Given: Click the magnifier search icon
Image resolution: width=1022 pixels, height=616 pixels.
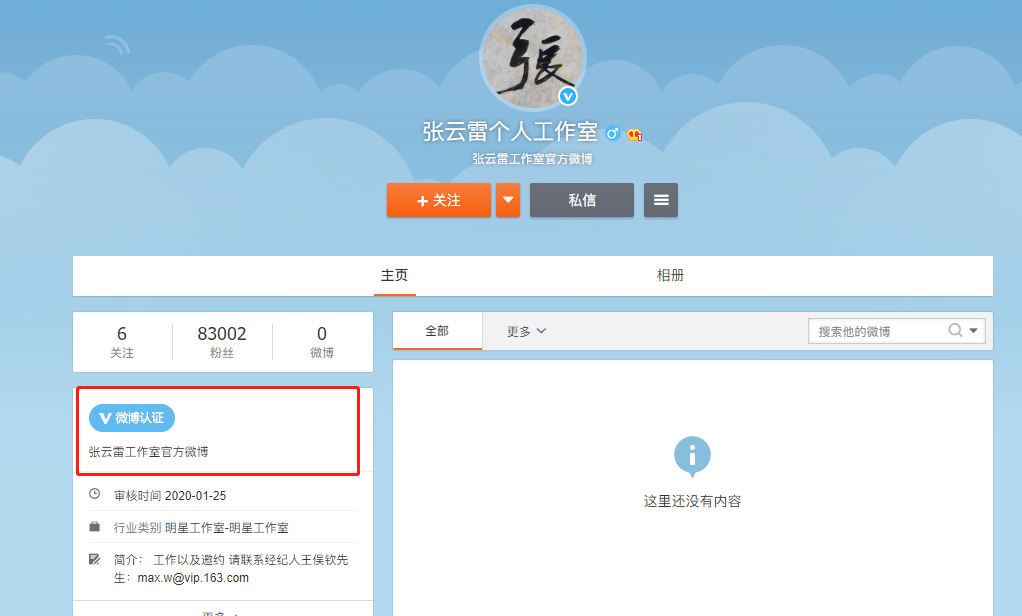Looking at the screenshot, I should pos(955,330).
